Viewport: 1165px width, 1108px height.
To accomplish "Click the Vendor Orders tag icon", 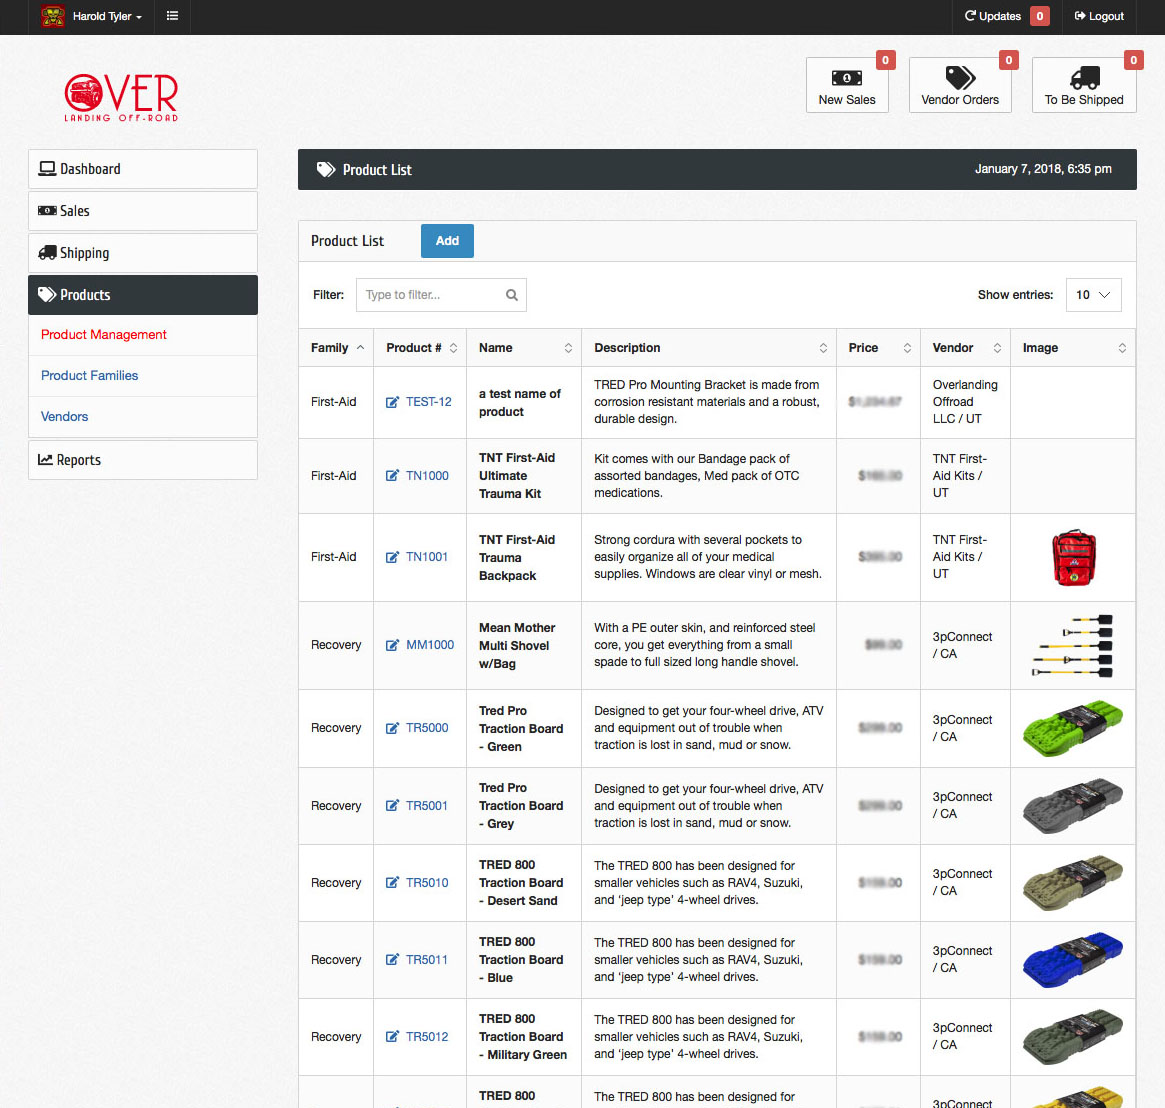I will [960, 77].
